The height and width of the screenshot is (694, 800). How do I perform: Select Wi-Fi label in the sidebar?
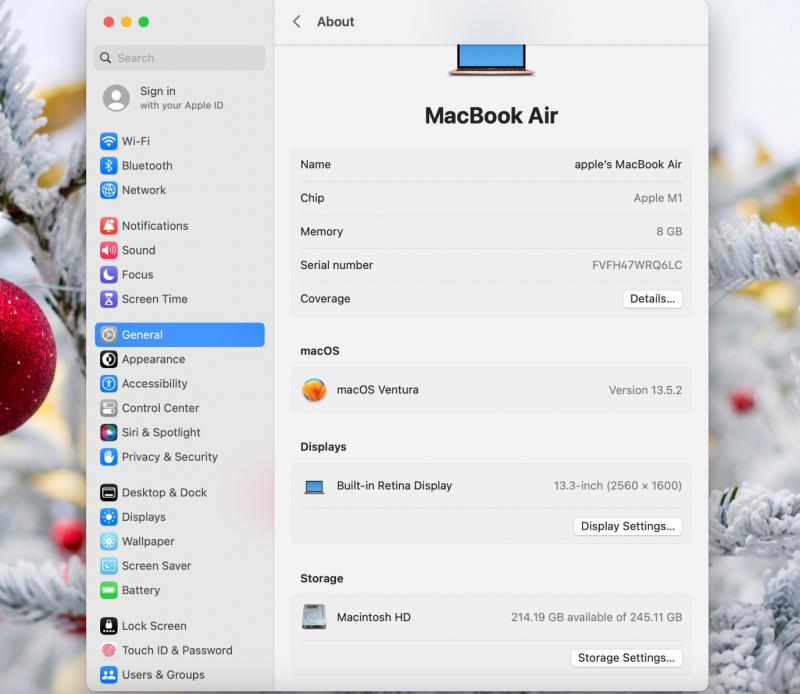pyautogui.click(x=136, y=141)
